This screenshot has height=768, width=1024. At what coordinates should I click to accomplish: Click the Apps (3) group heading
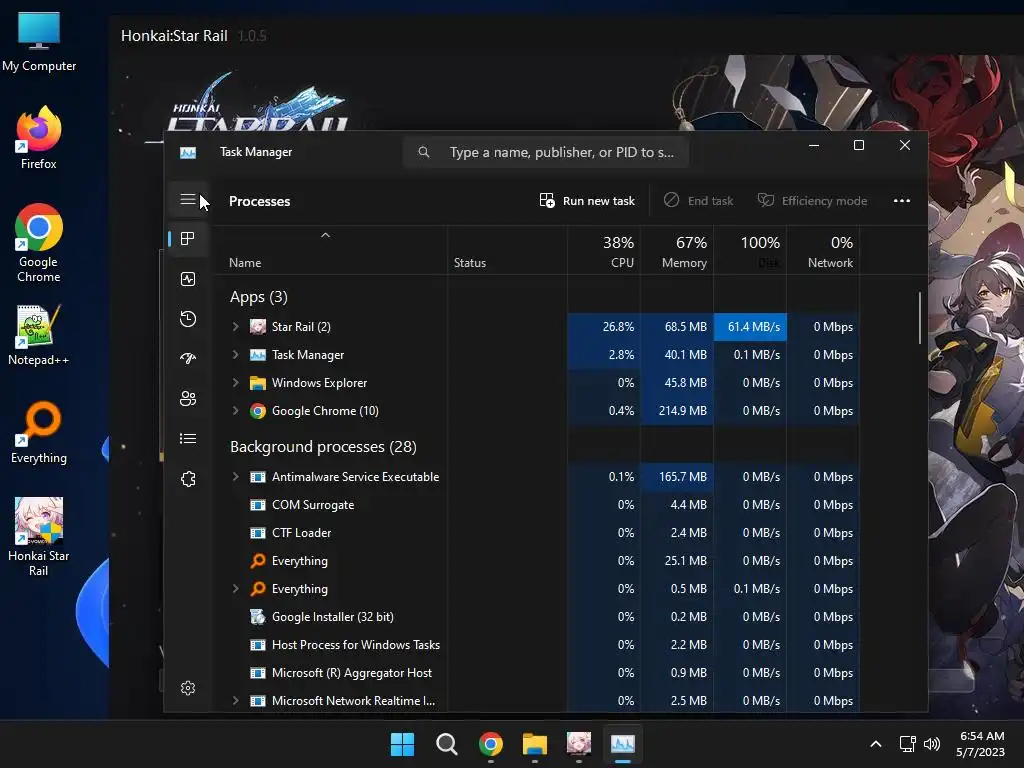click(259, 297)
